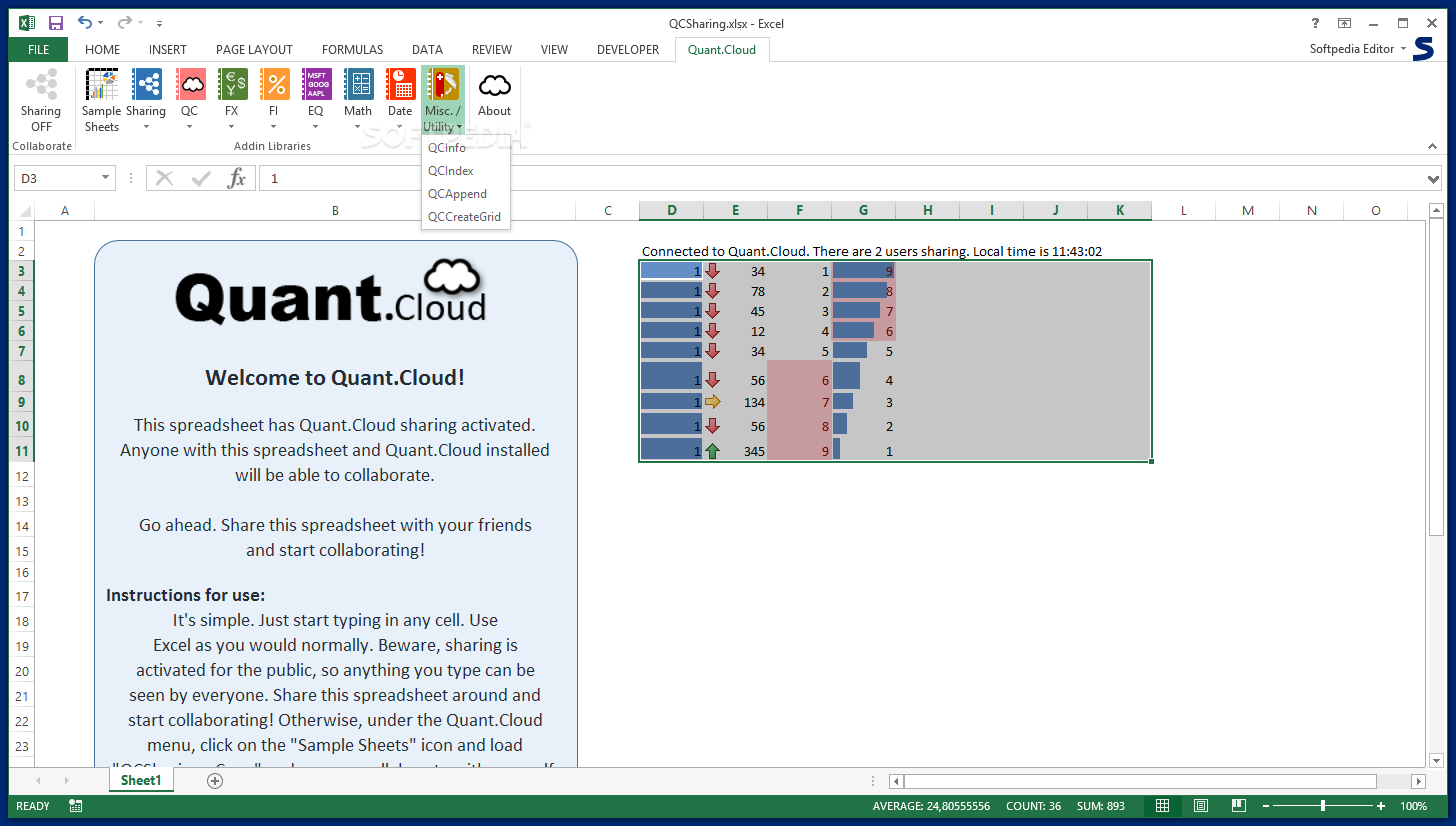This screenshot has width=1456, height=826.
Task: Switch to the INSERT tab
Action: coord(167,49)
